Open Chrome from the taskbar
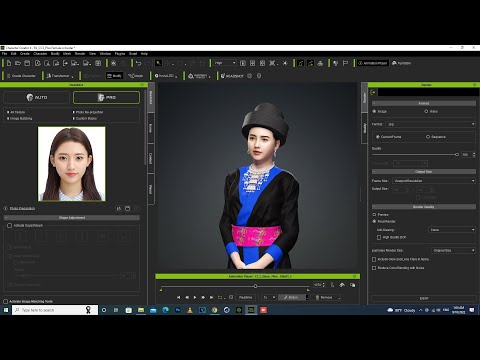The image size is (480, 360). coord(214,310)
